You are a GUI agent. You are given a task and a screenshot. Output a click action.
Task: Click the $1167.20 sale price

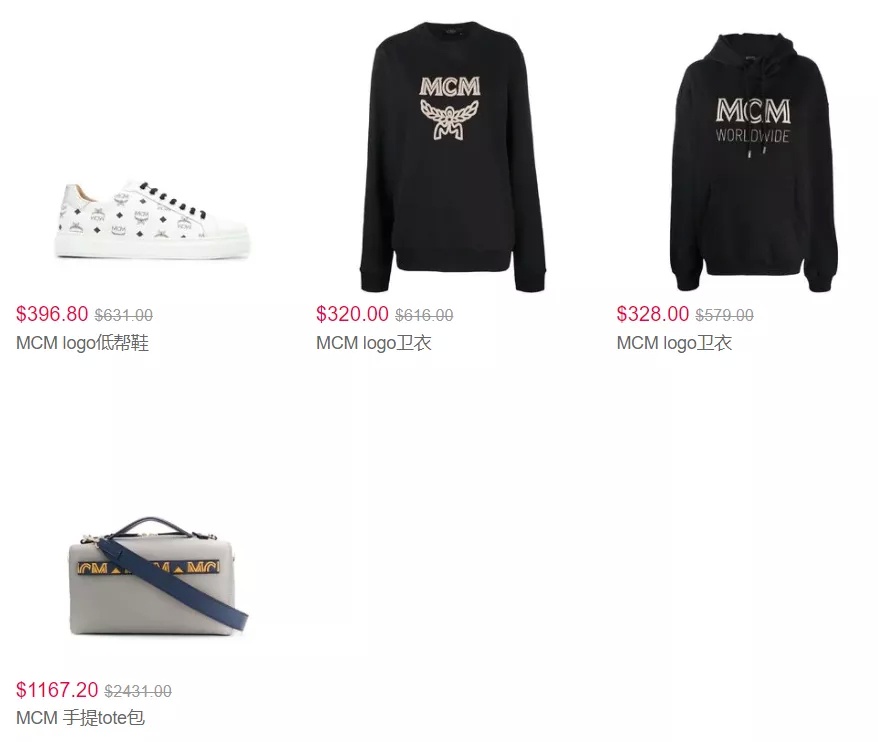[57, 690]
